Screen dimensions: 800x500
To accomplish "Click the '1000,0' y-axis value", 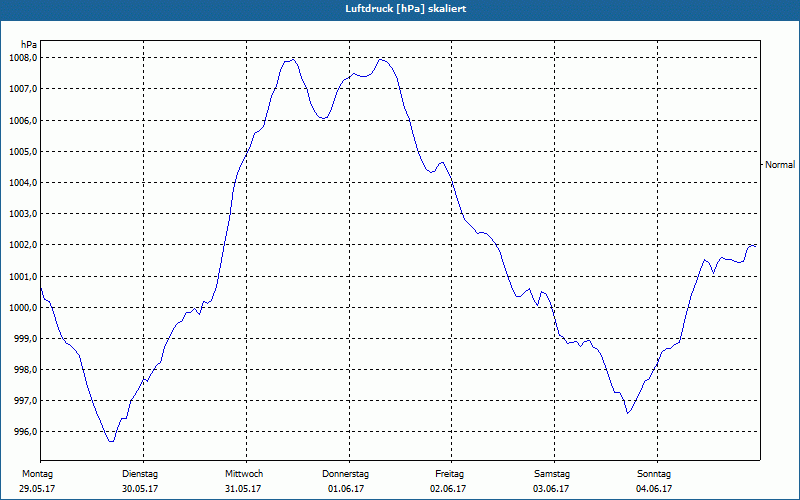I will click(23, 308).
